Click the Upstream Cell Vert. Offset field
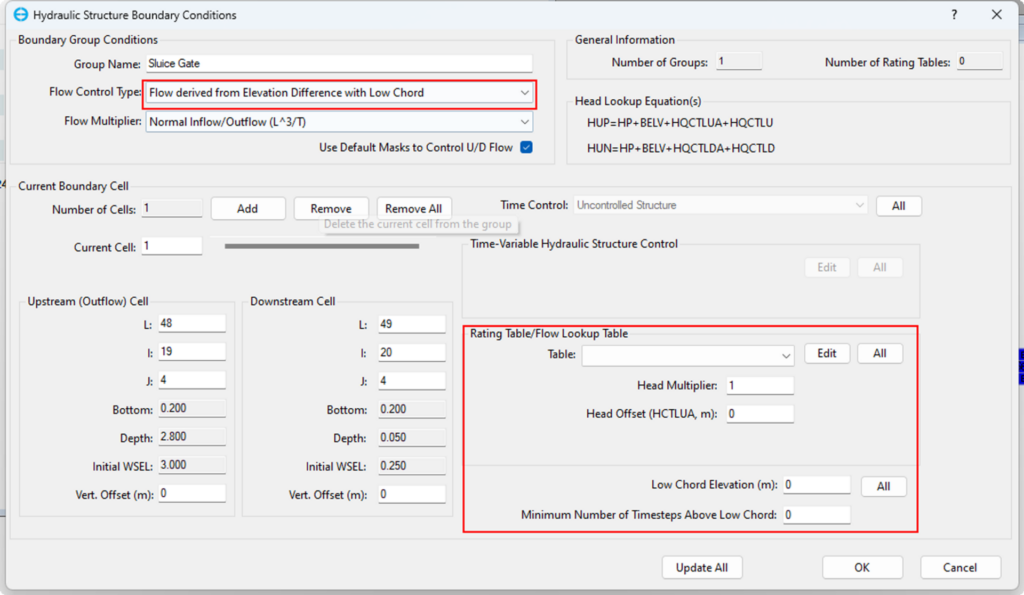This screenshot has width=1024, height=595. (192, 493)
